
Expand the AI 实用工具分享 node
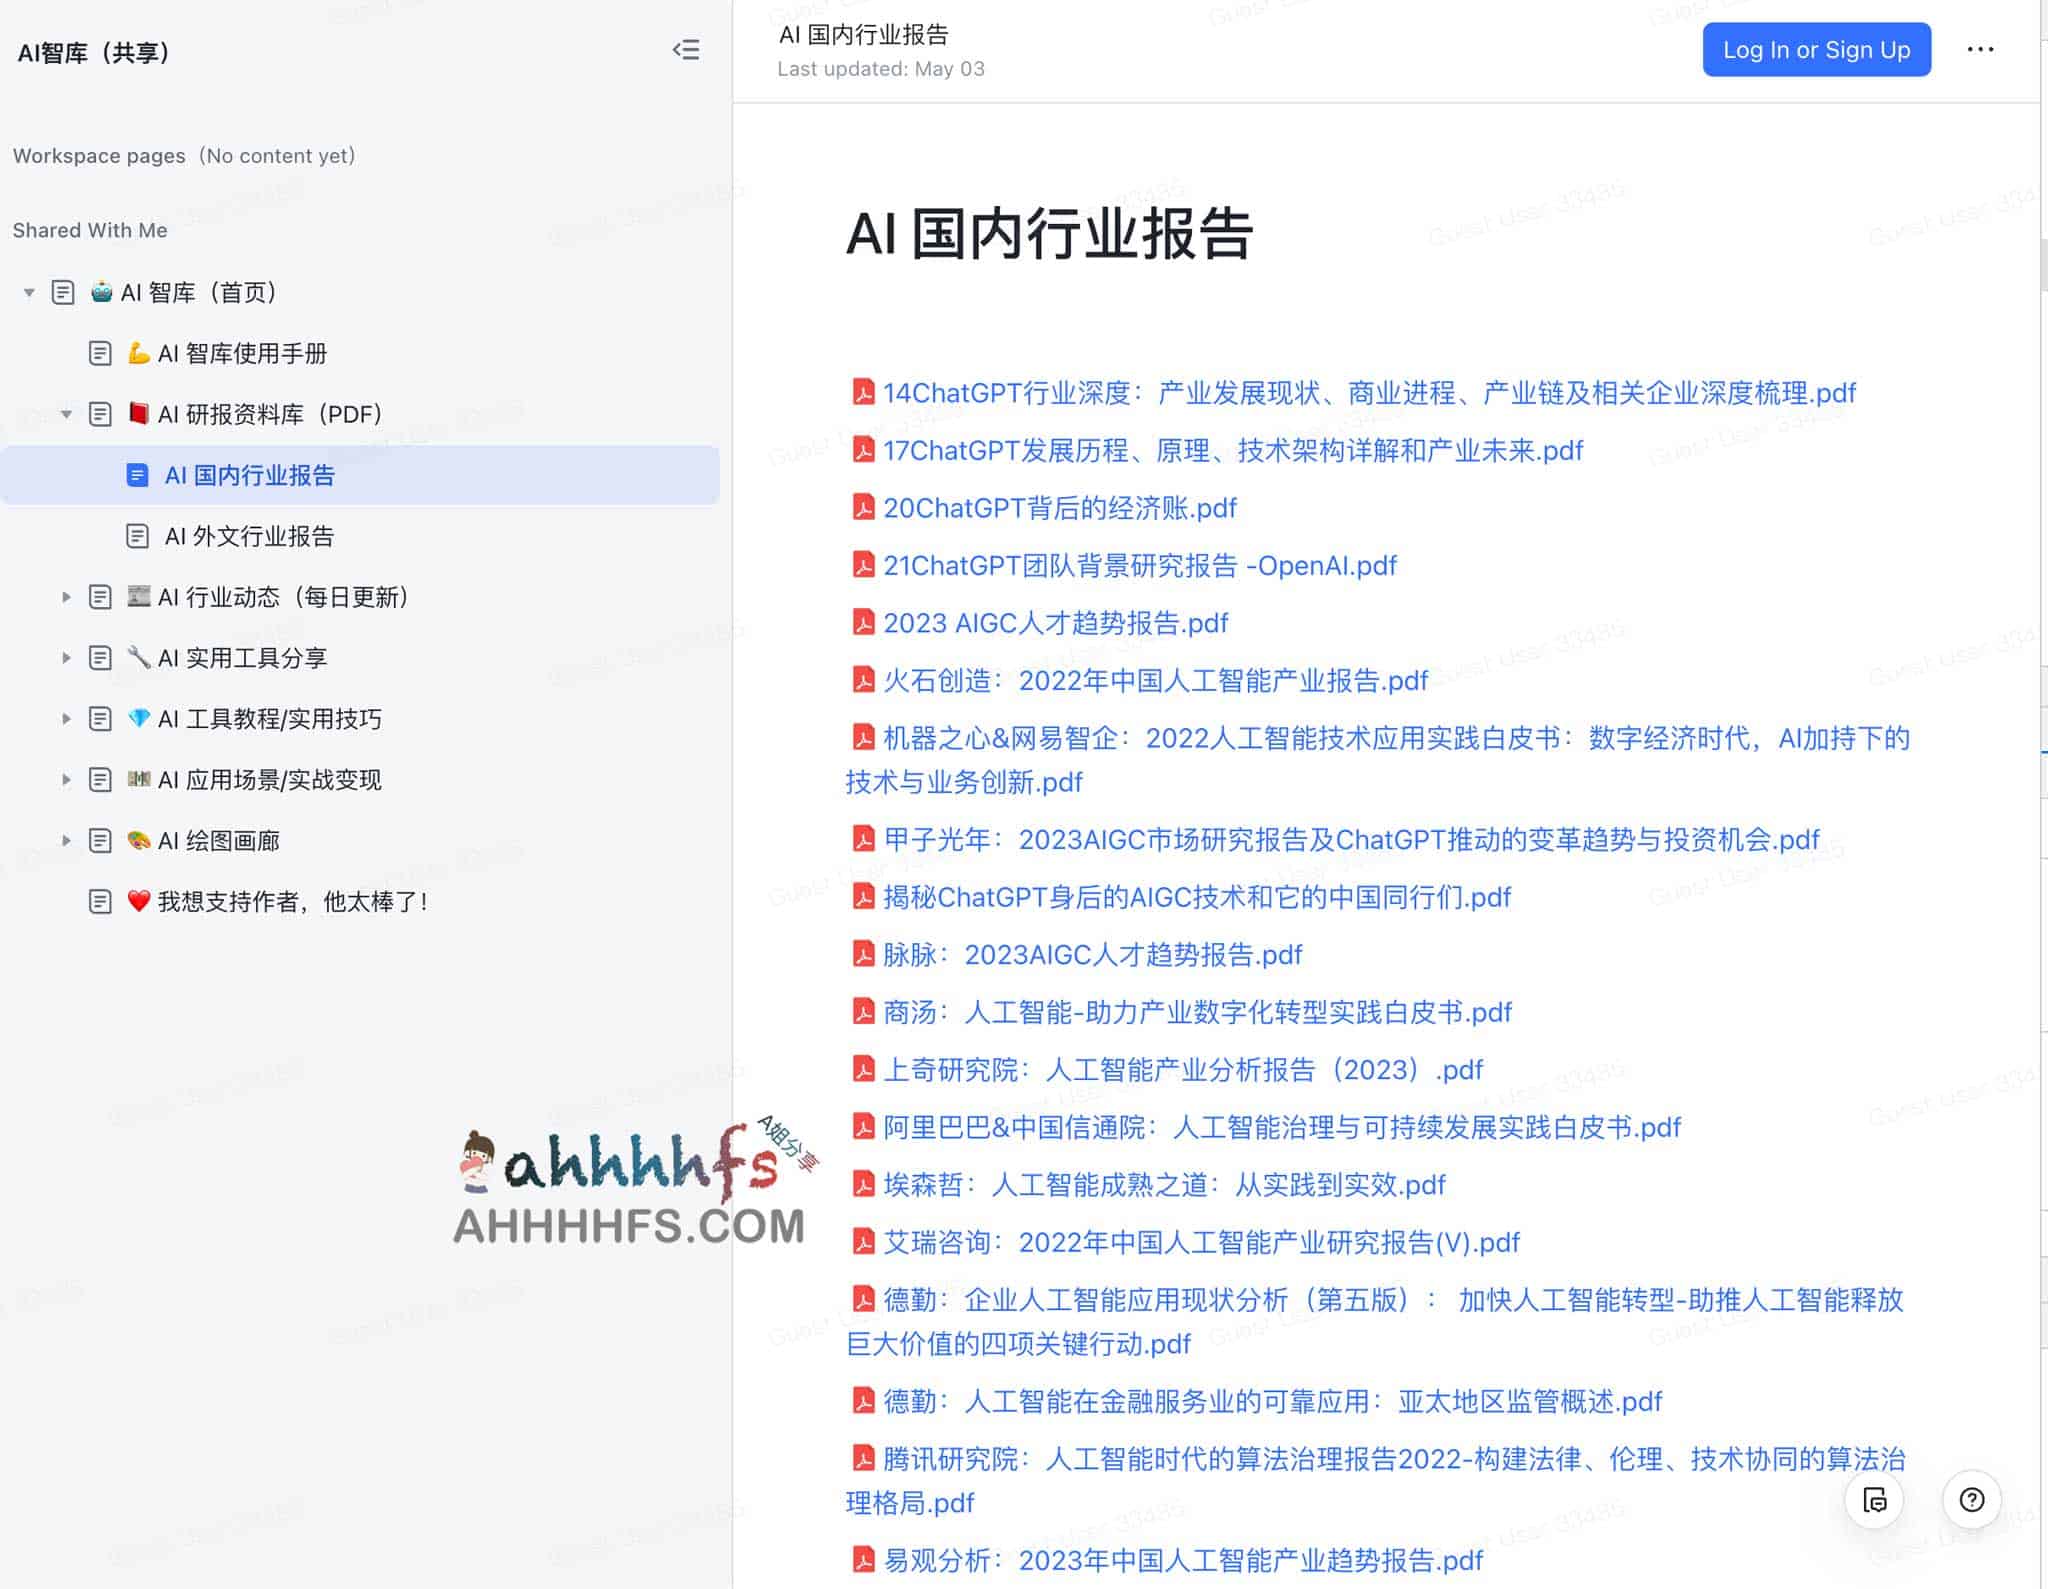(x=67, y=657)
